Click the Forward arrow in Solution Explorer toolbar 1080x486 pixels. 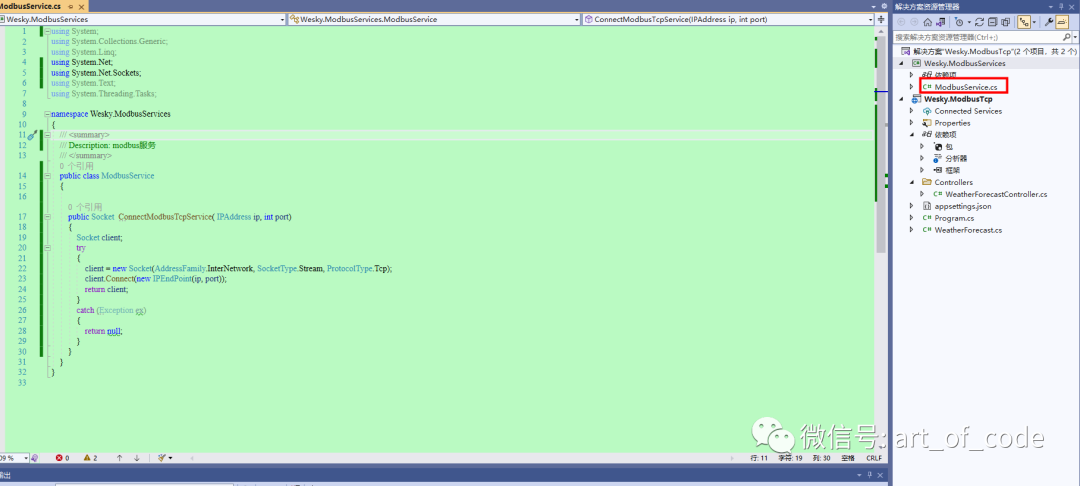click(914, 22)
